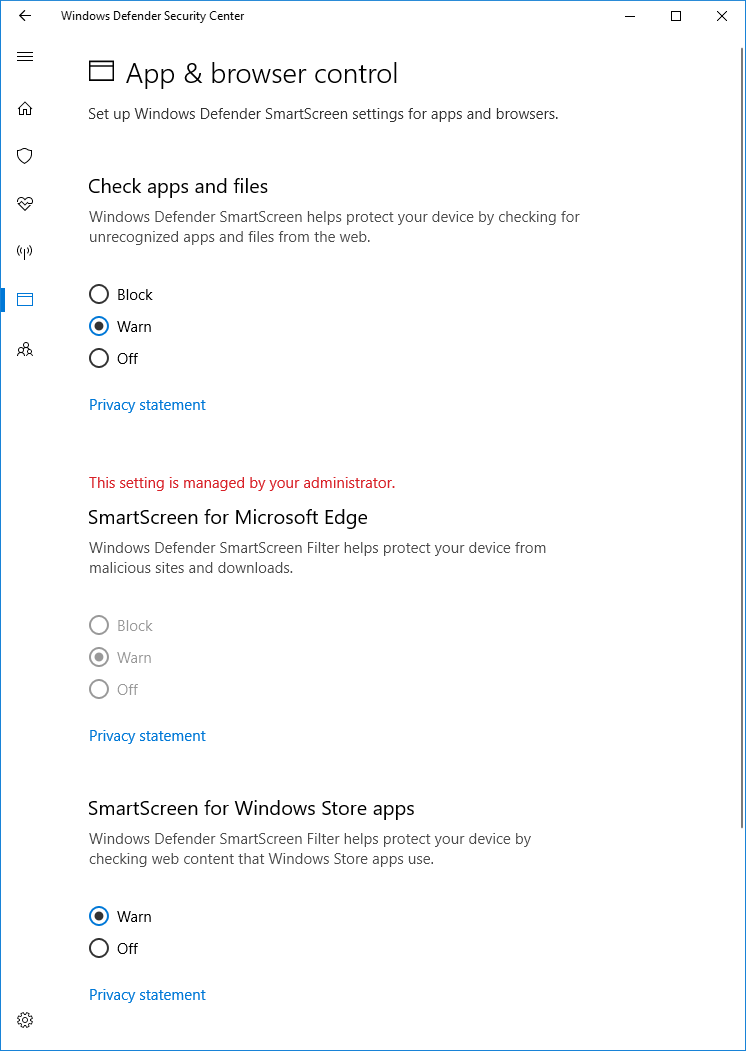
Task: Open Virus & threat protection shield icon
Action: [25, 156]
